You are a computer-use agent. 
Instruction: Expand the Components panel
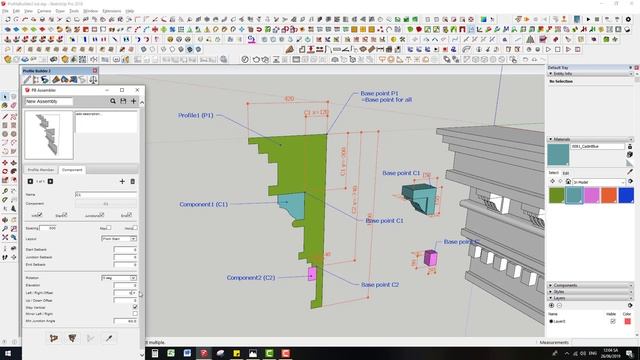tap(590, 285)
